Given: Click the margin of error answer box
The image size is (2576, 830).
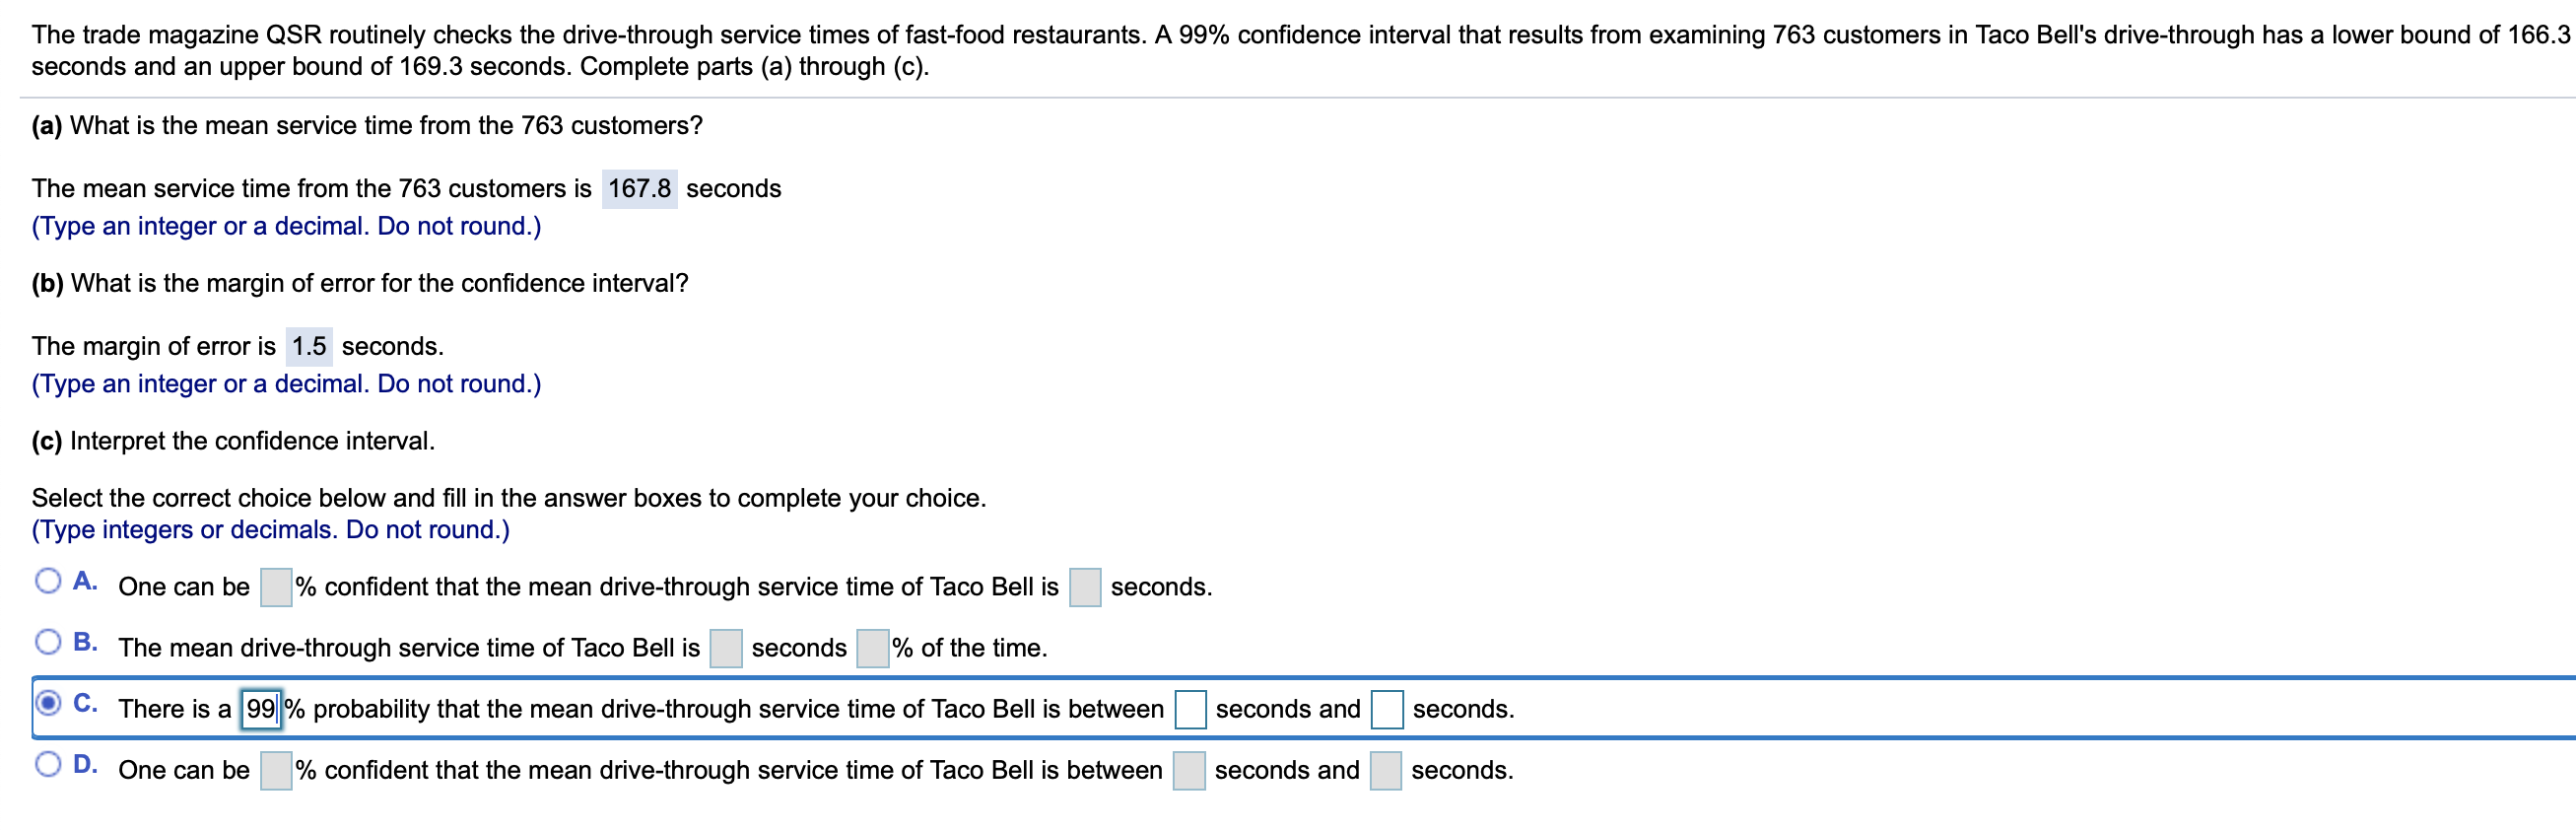Looking at the screenshot, I should pyautogui.click(x=309, y=347).
